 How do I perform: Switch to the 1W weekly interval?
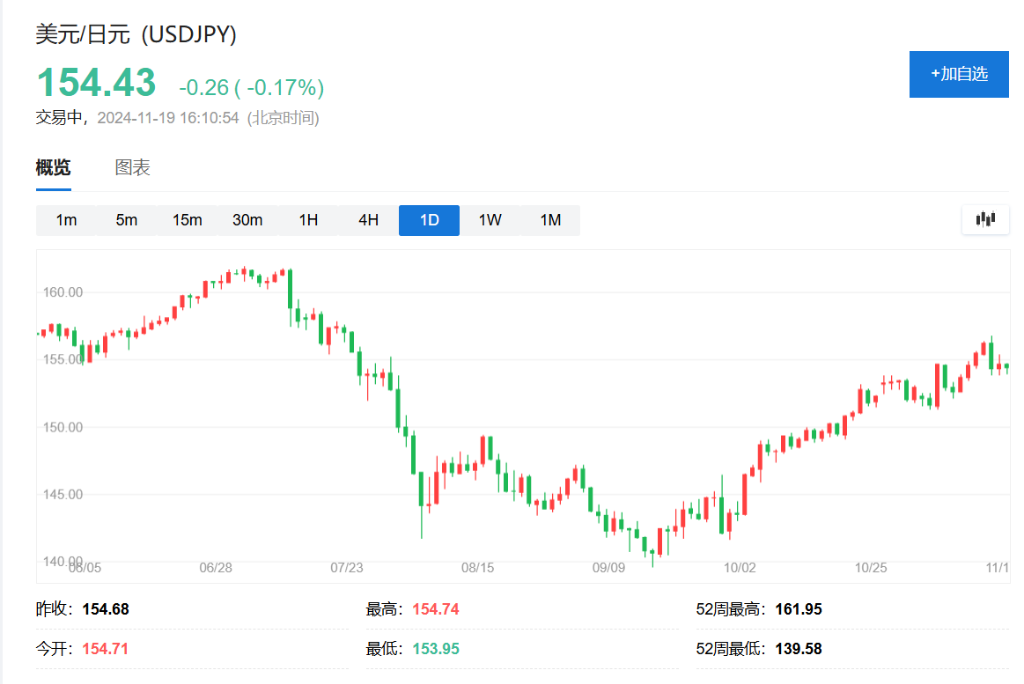point(489,220)
